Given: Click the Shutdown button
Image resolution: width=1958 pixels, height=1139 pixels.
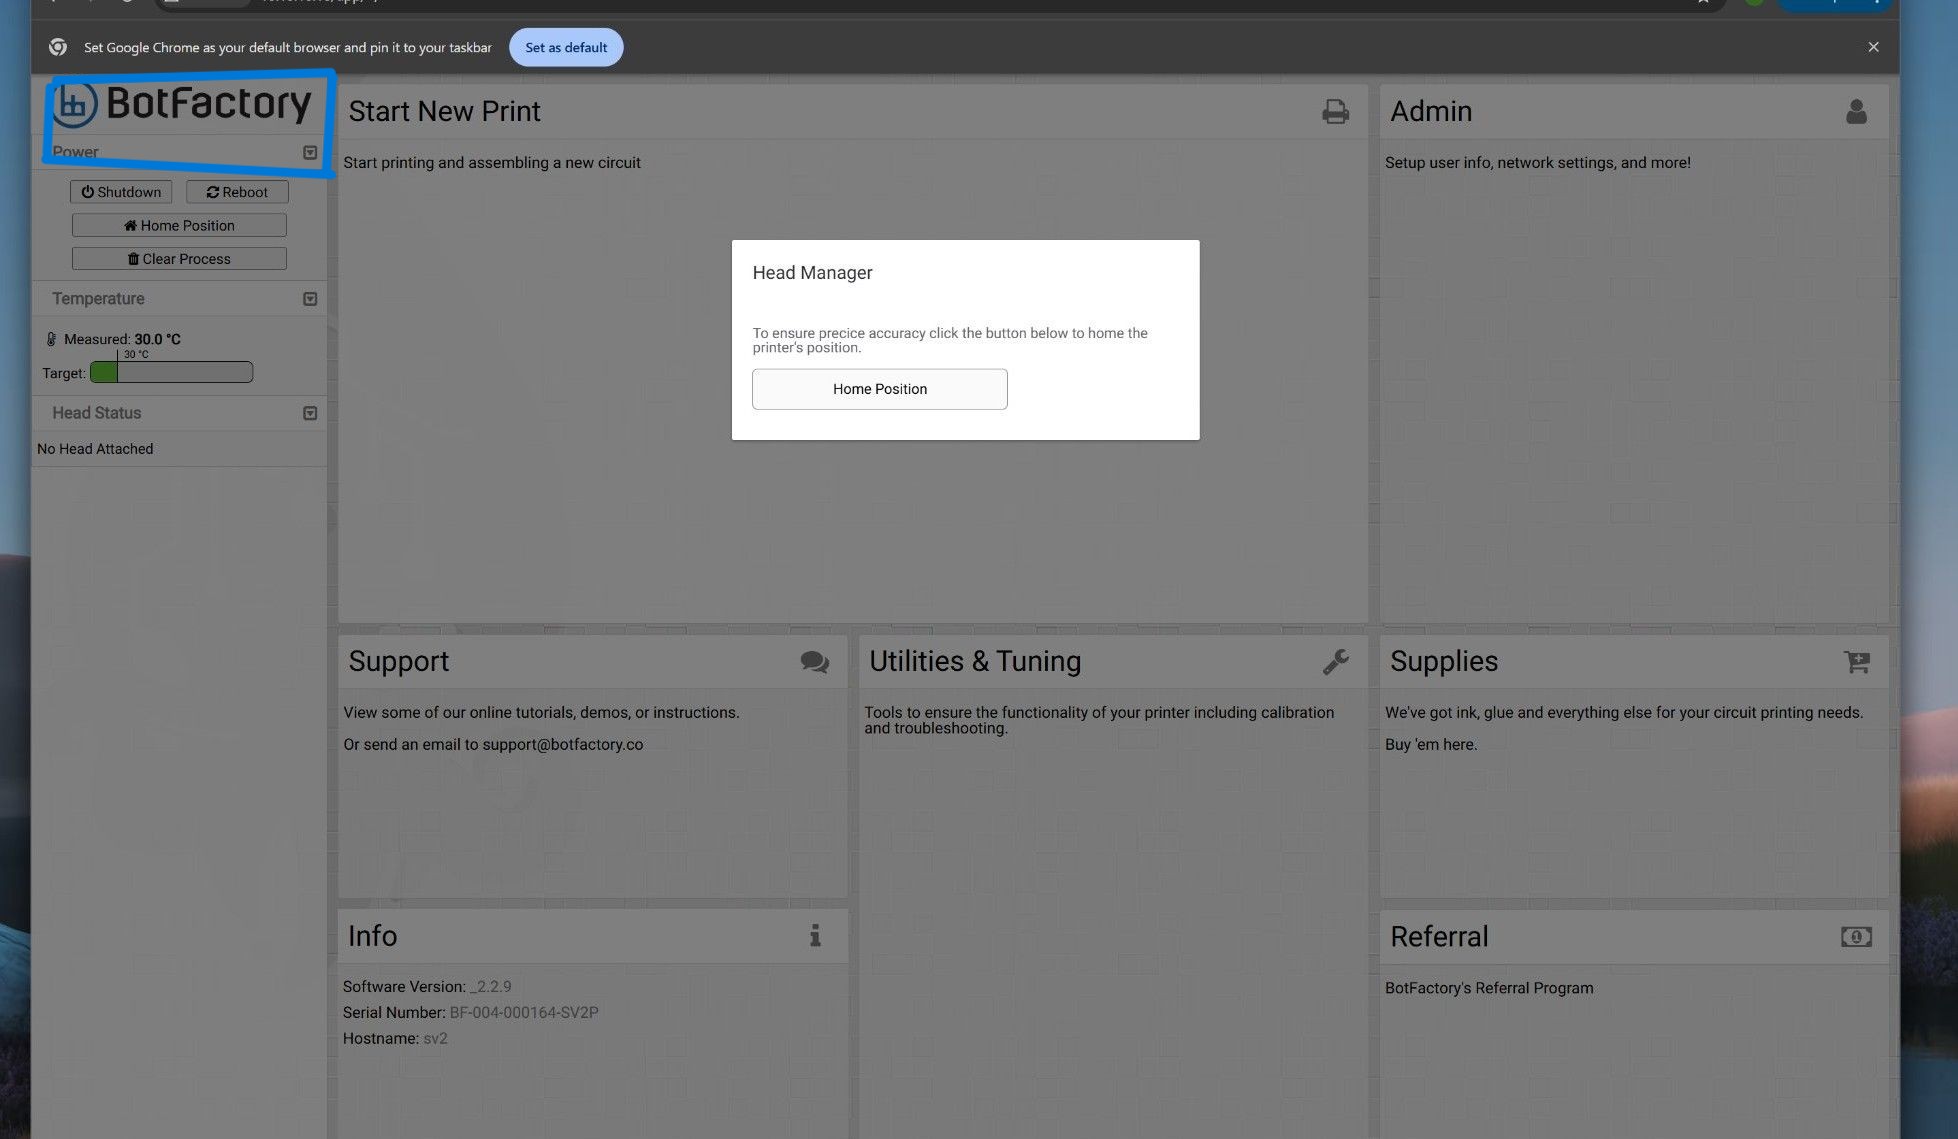Looking at the screenshot, I should 121,192.
